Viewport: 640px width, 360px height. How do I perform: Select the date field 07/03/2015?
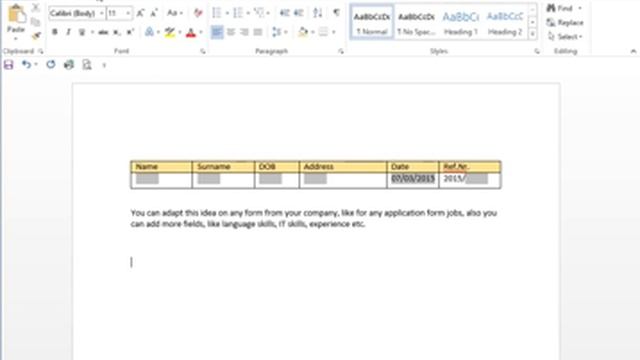pyautogui.click(x=413, y=179)
